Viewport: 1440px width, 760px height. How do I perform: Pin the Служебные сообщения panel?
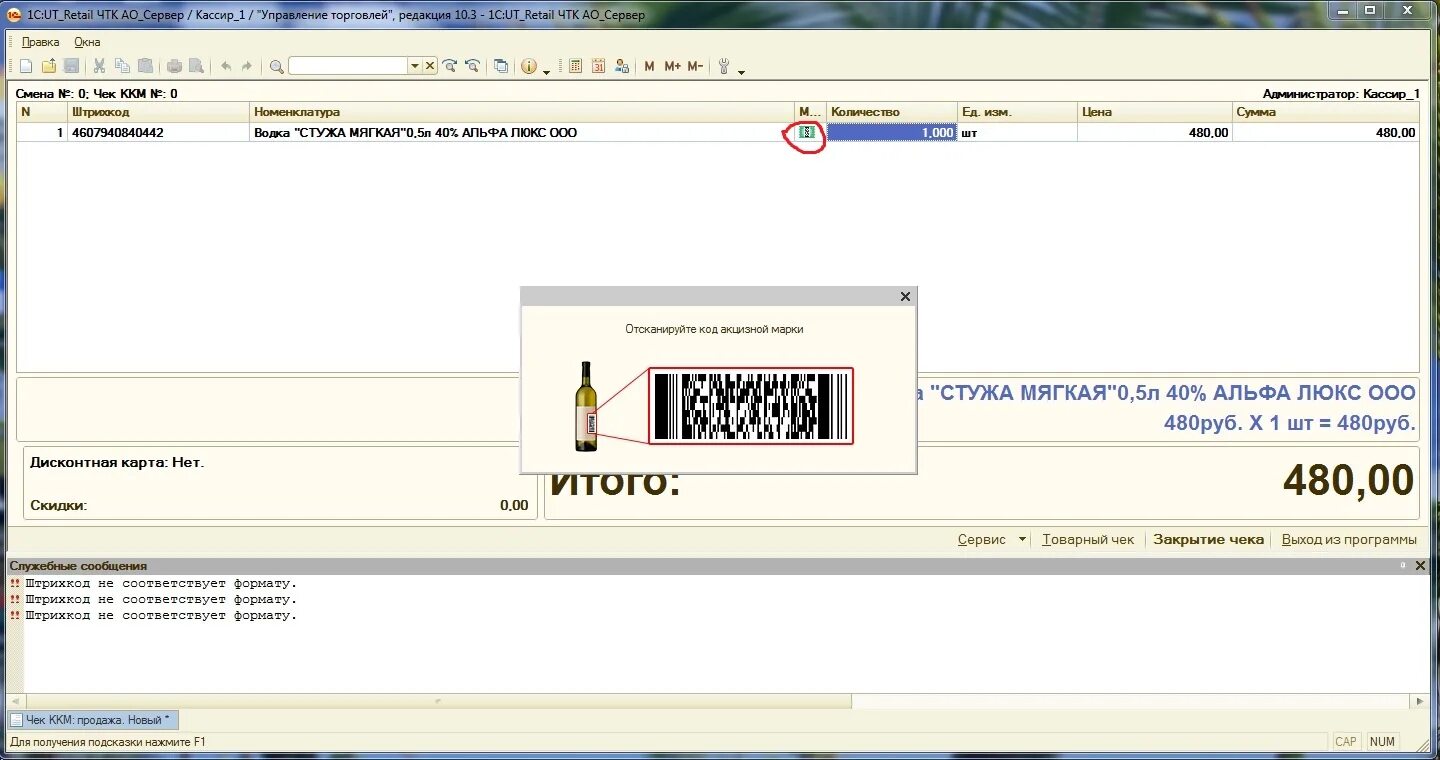pyautogui.click(x=1402, y=566)
